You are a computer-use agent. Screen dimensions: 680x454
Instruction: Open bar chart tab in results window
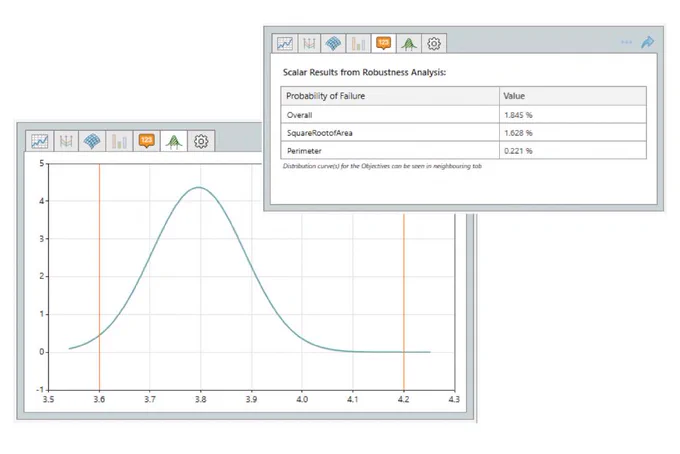click(358, 43)
